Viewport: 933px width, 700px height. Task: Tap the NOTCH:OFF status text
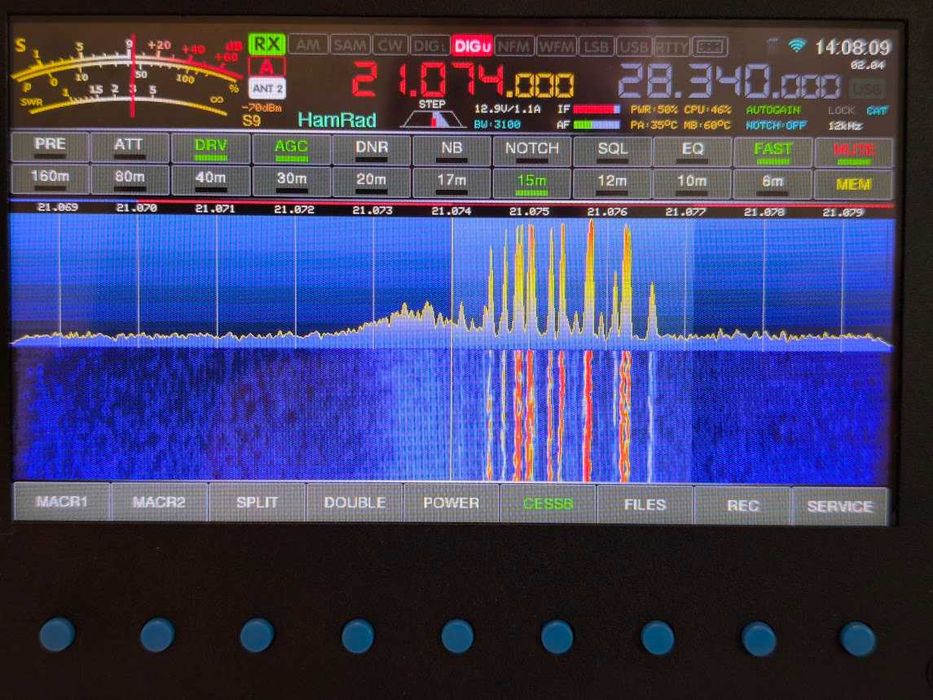click(x=776, y=126)
